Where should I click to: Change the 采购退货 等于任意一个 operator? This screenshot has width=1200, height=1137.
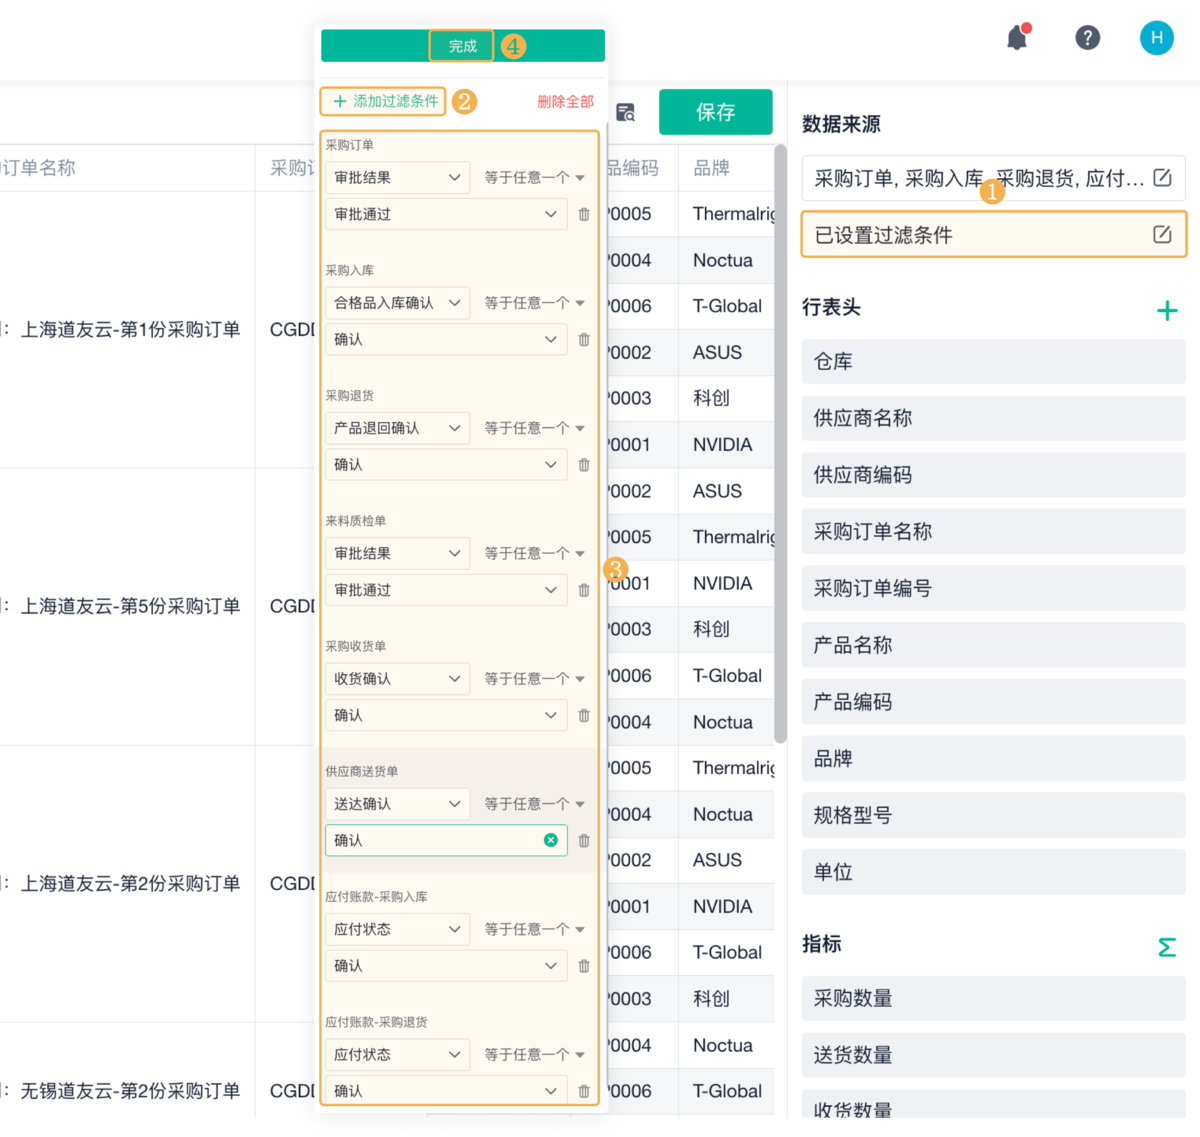tap(534, 428)
